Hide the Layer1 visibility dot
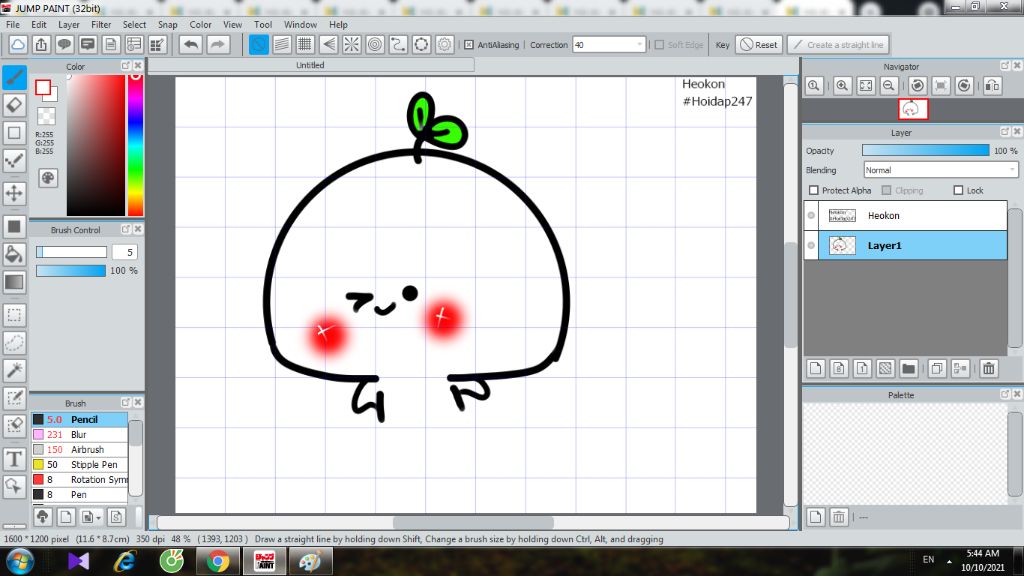Viewport: 1024px width, 576px height. click(811, 246)
